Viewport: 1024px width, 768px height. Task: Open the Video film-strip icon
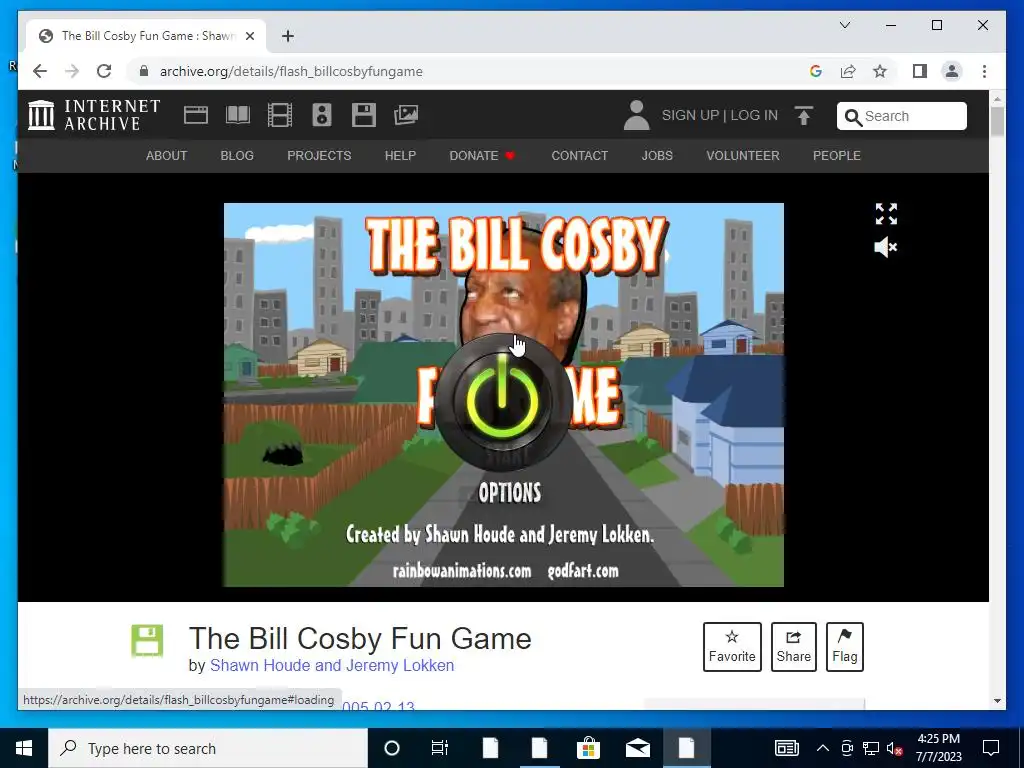tap(280, 115)
